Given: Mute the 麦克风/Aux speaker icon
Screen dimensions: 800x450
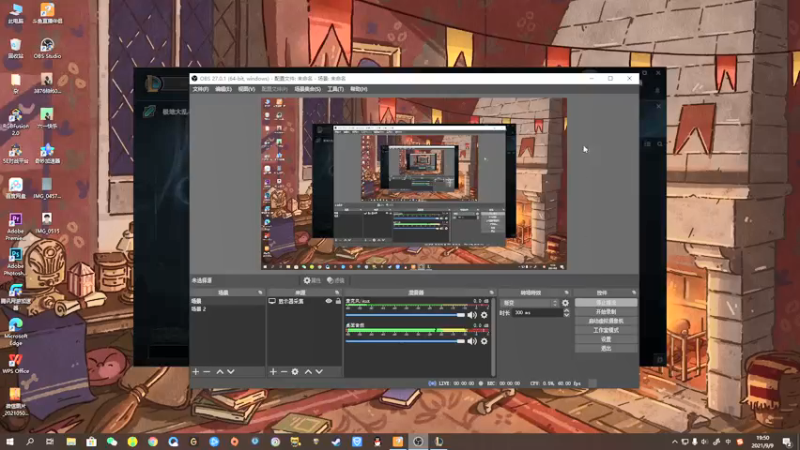Looking at the screenshot, I should [472, 315].
